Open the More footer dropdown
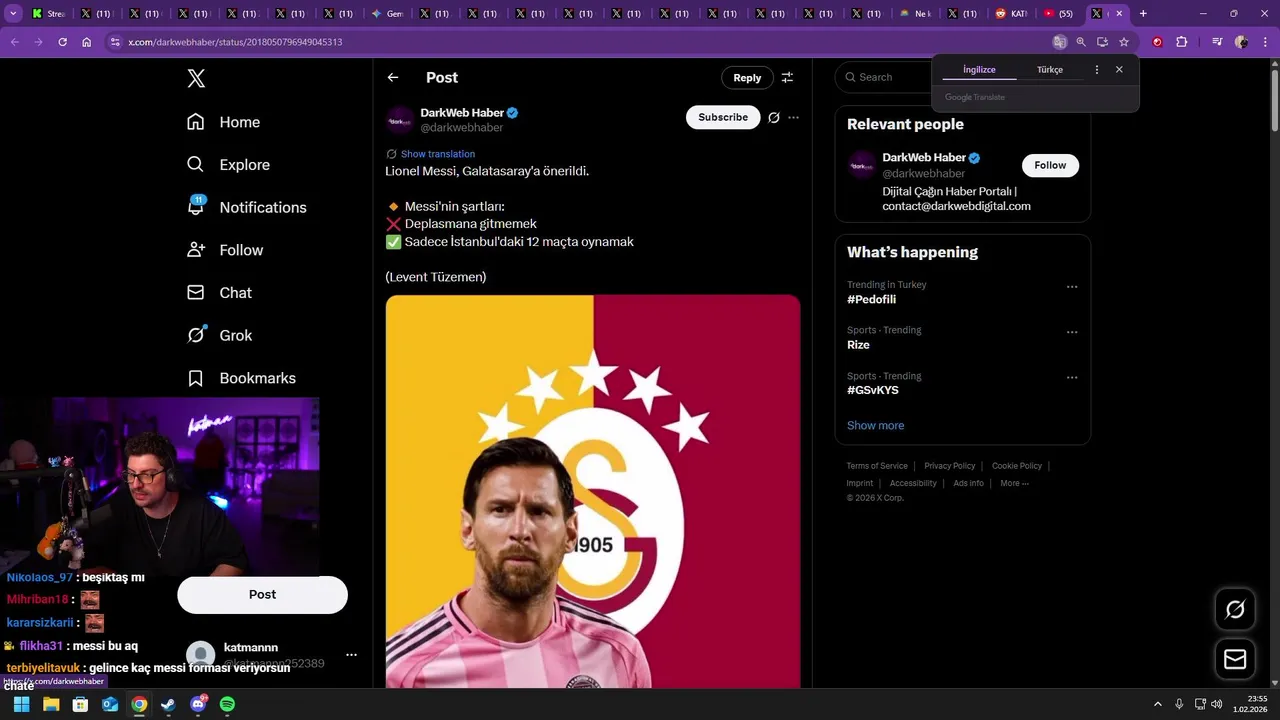The height and width of the screenshot is (720, 1280). tap(1014, 483)
